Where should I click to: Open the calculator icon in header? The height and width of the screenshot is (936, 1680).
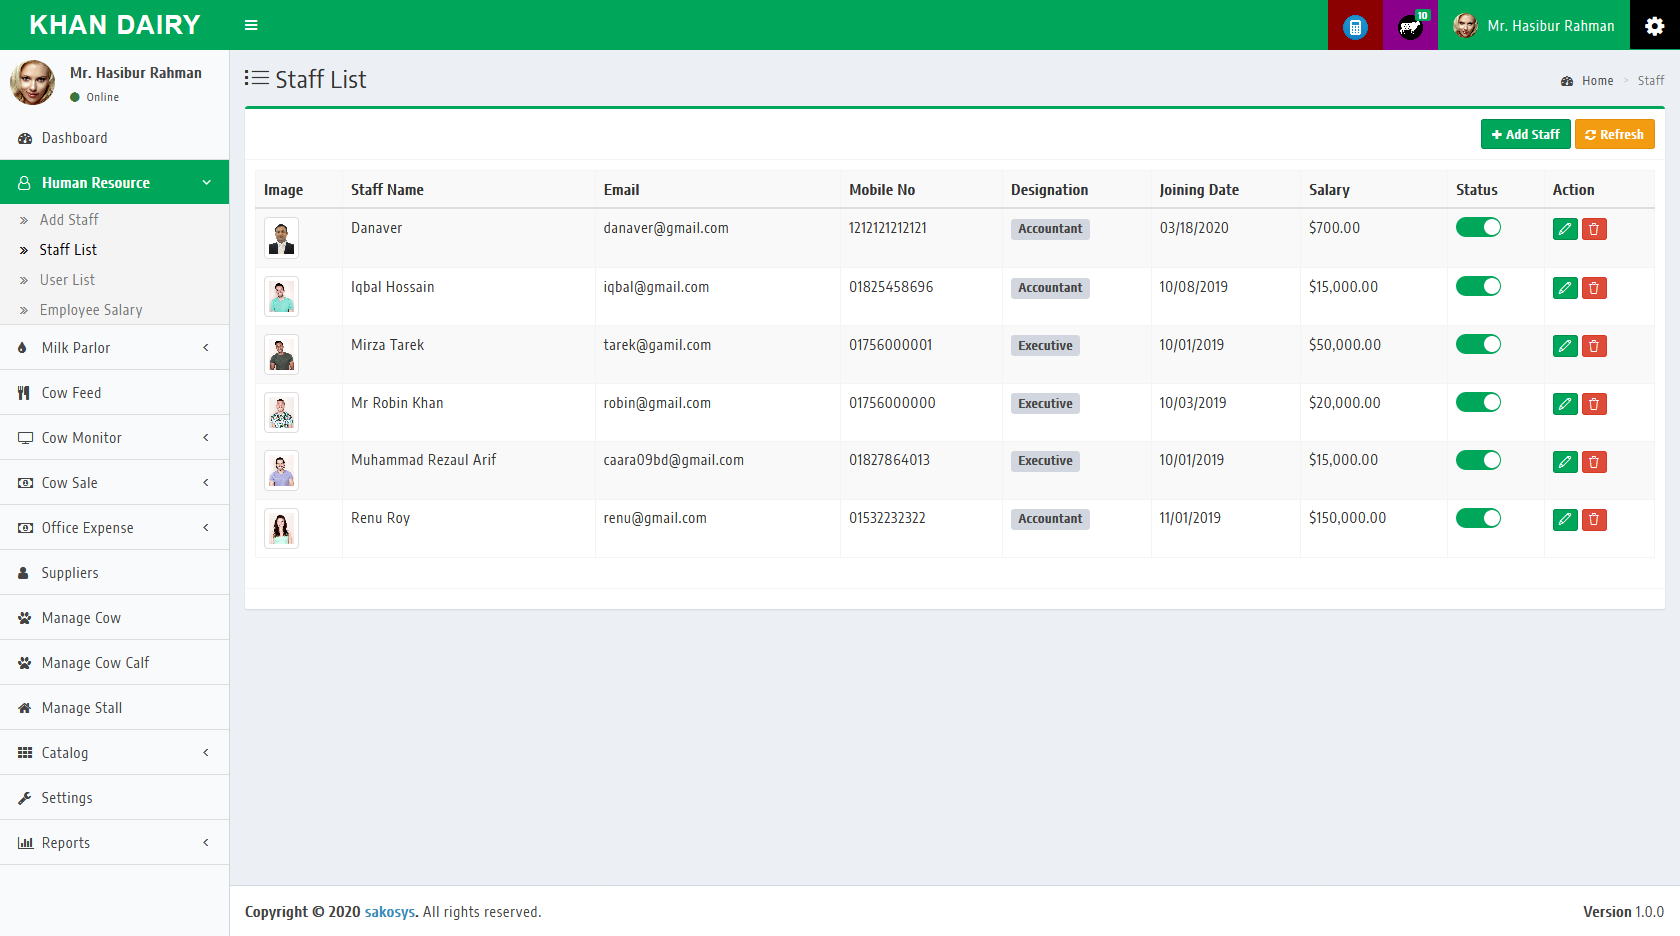(1355, 26)
